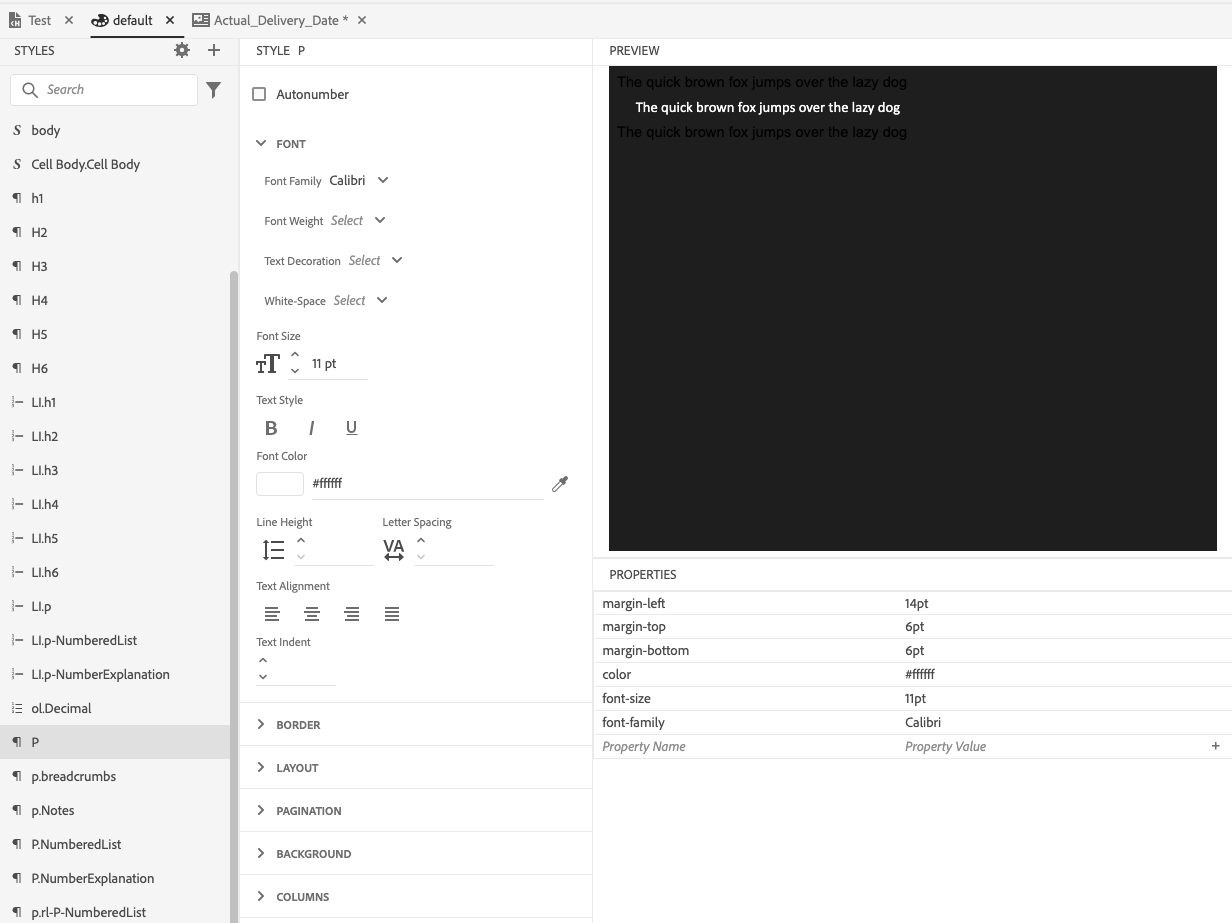Toggle italic text style

[x=311, y=427]
